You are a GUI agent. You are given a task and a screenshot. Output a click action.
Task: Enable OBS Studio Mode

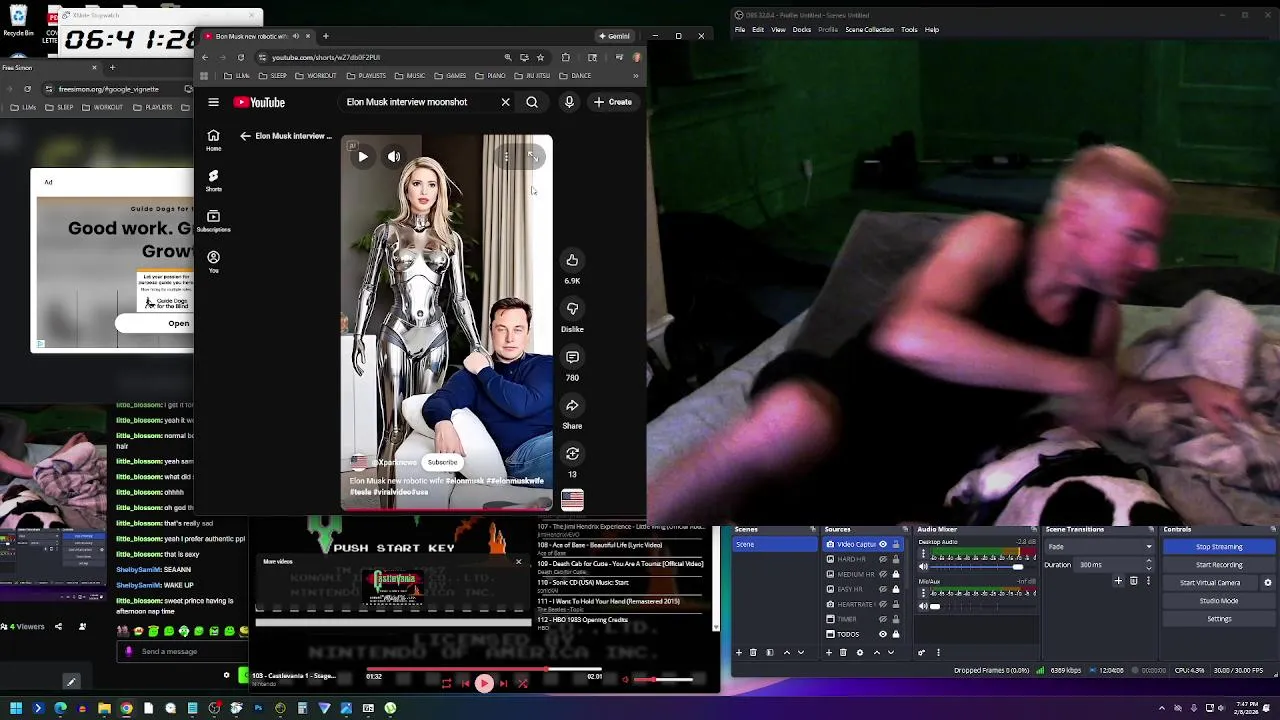pyautogui.click(x=1219, y=601)
